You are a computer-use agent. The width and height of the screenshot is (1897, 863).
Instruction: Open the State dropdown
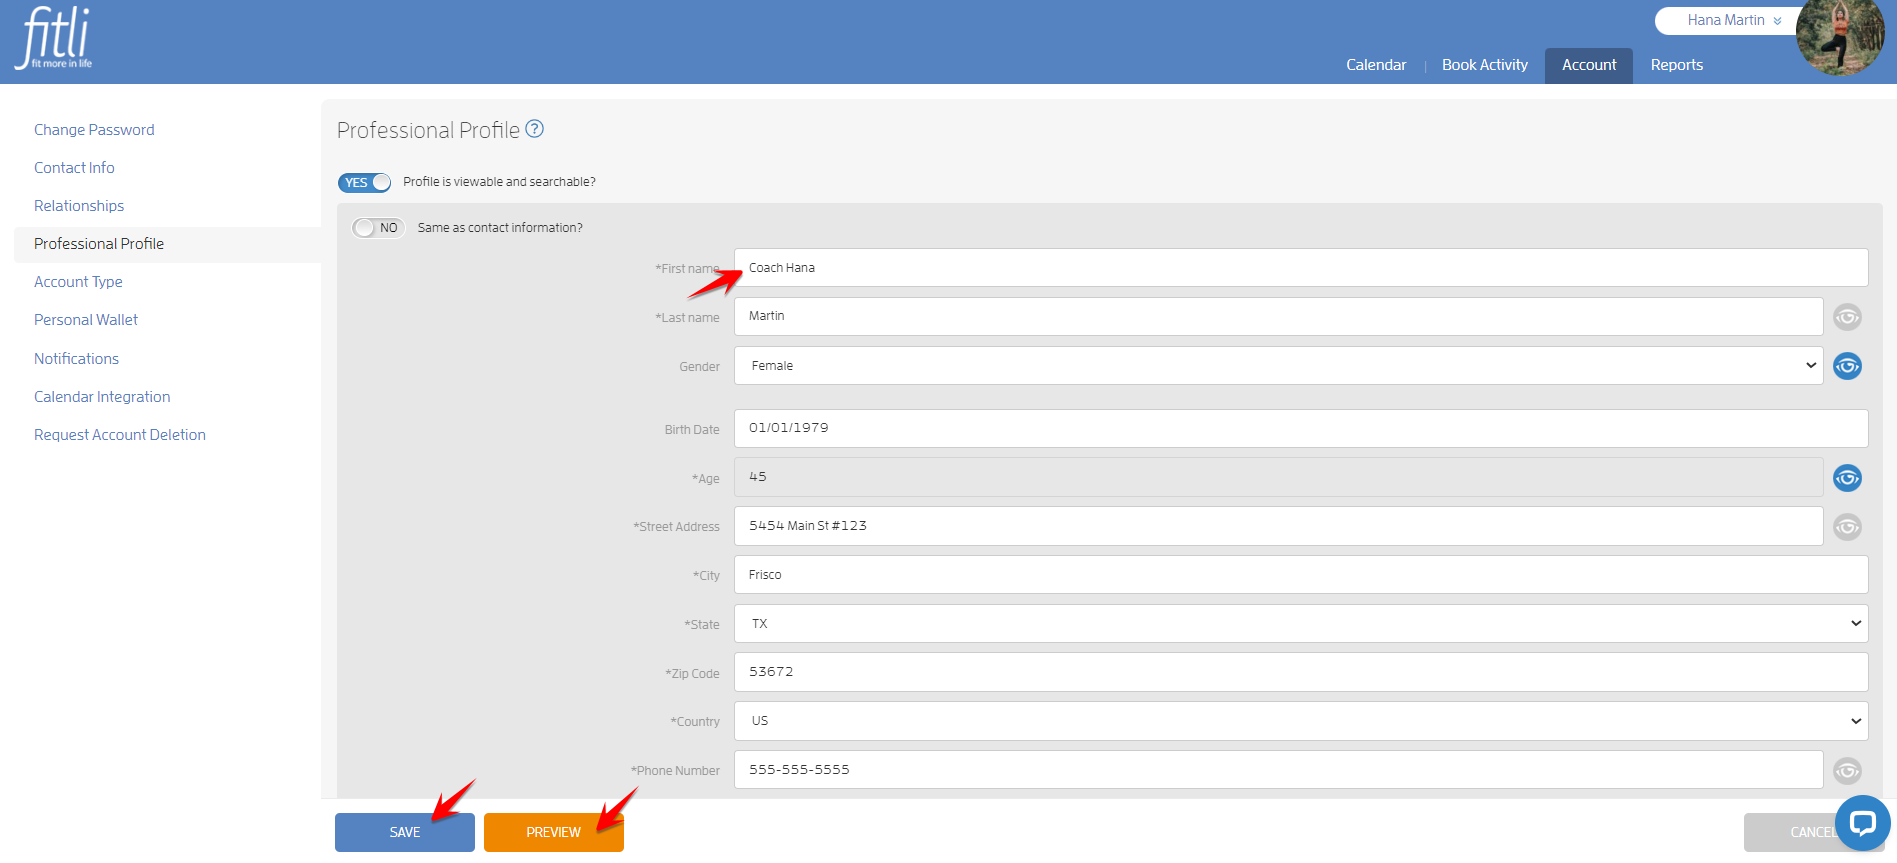[x=1301, y=624]
